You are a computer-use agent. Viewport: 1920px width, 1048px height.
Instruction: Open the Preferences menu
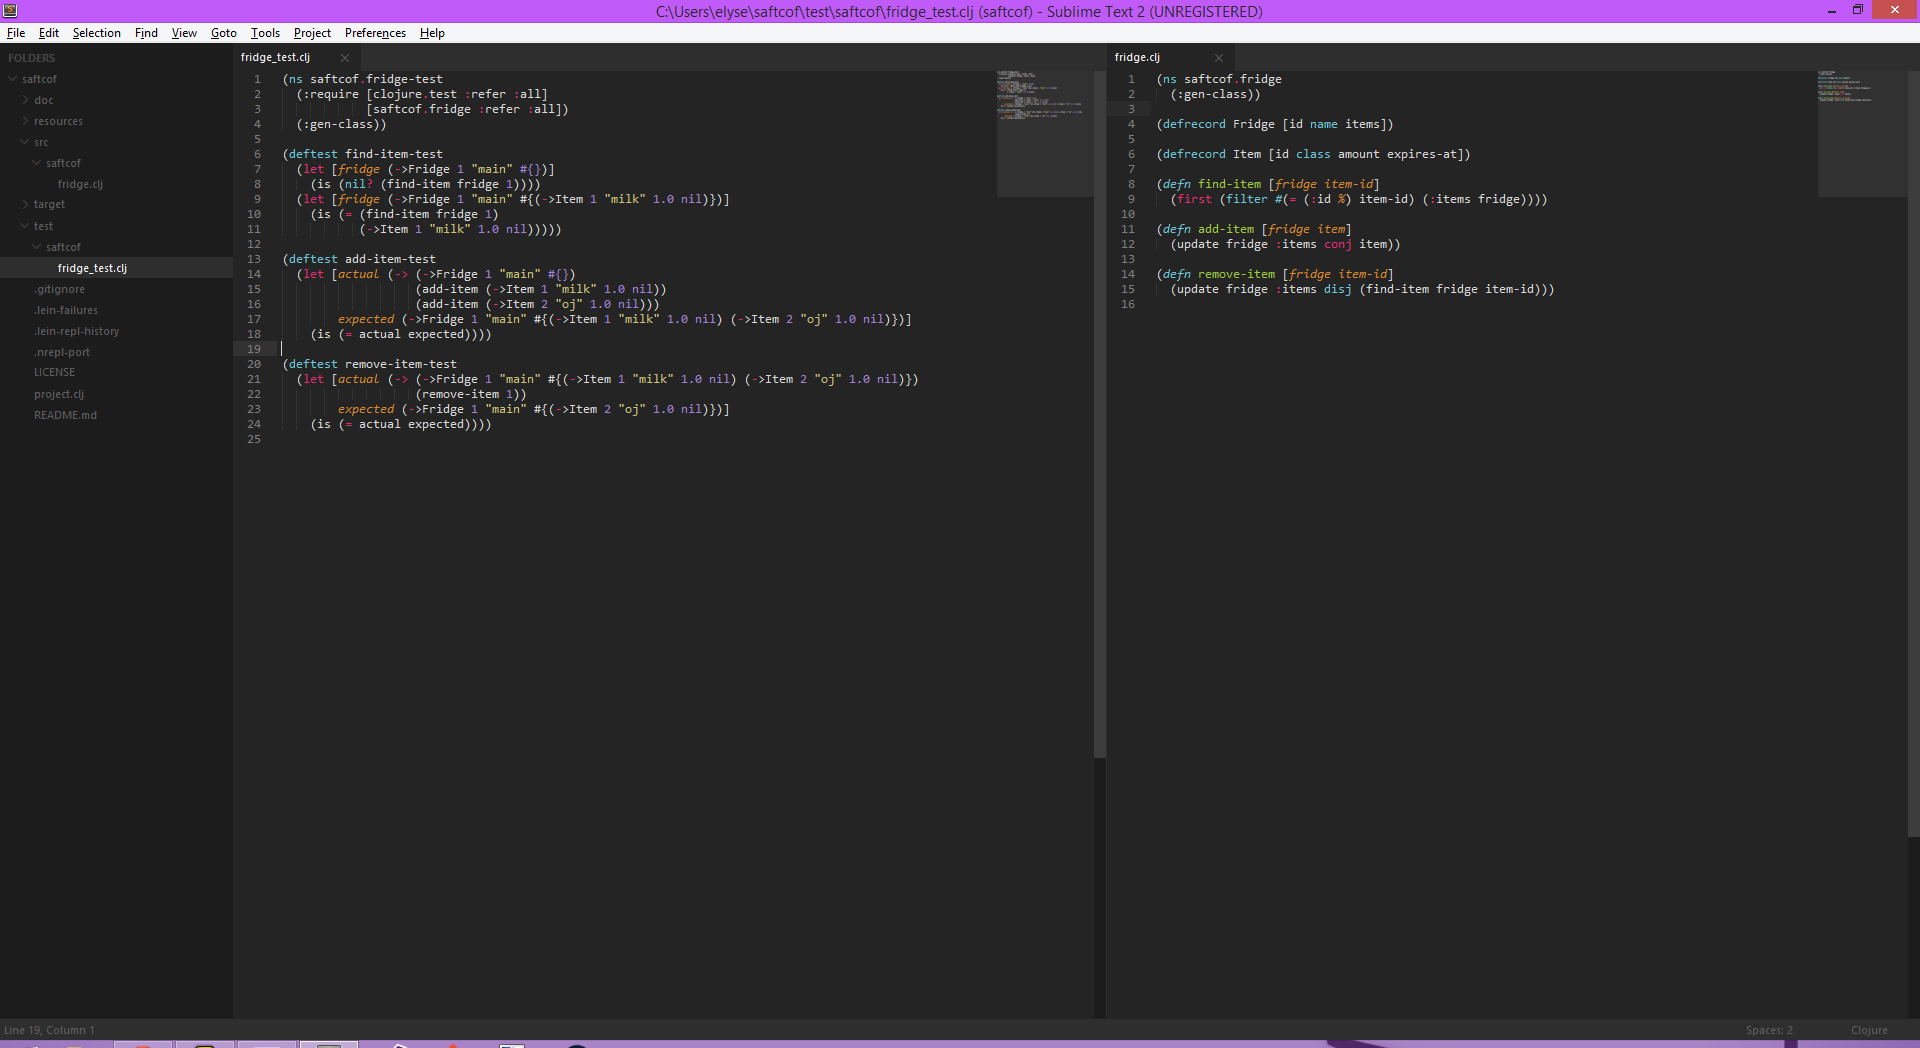click(375, 33)
